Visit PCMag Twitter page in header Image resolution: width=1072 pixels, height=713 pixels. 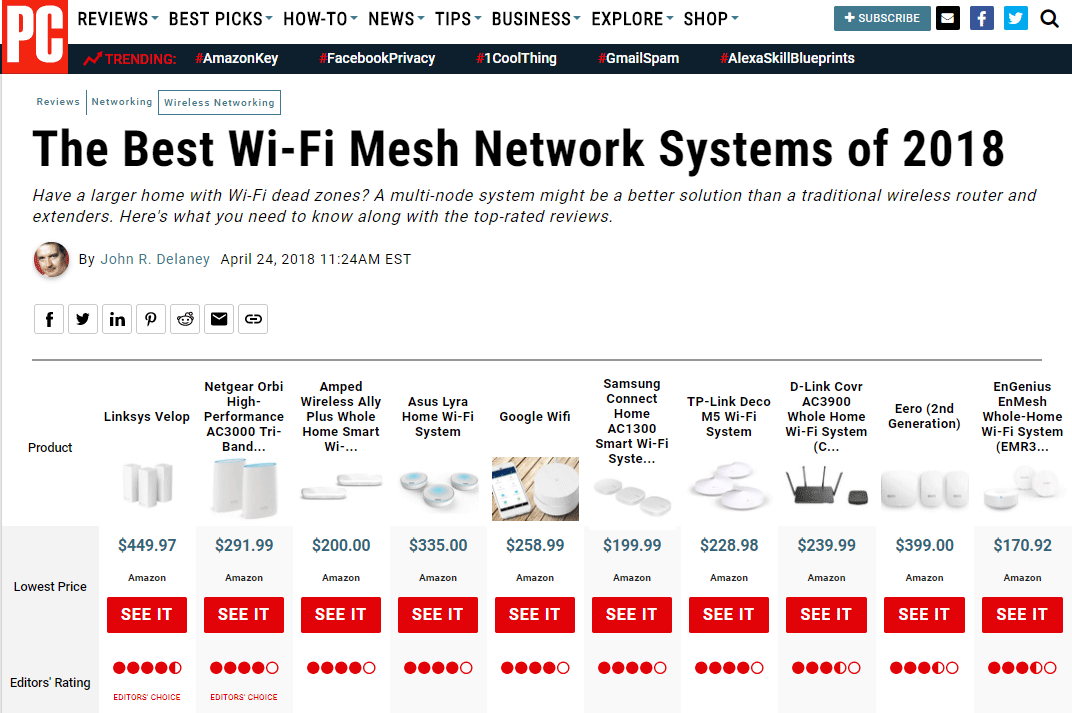[1016, 18]
